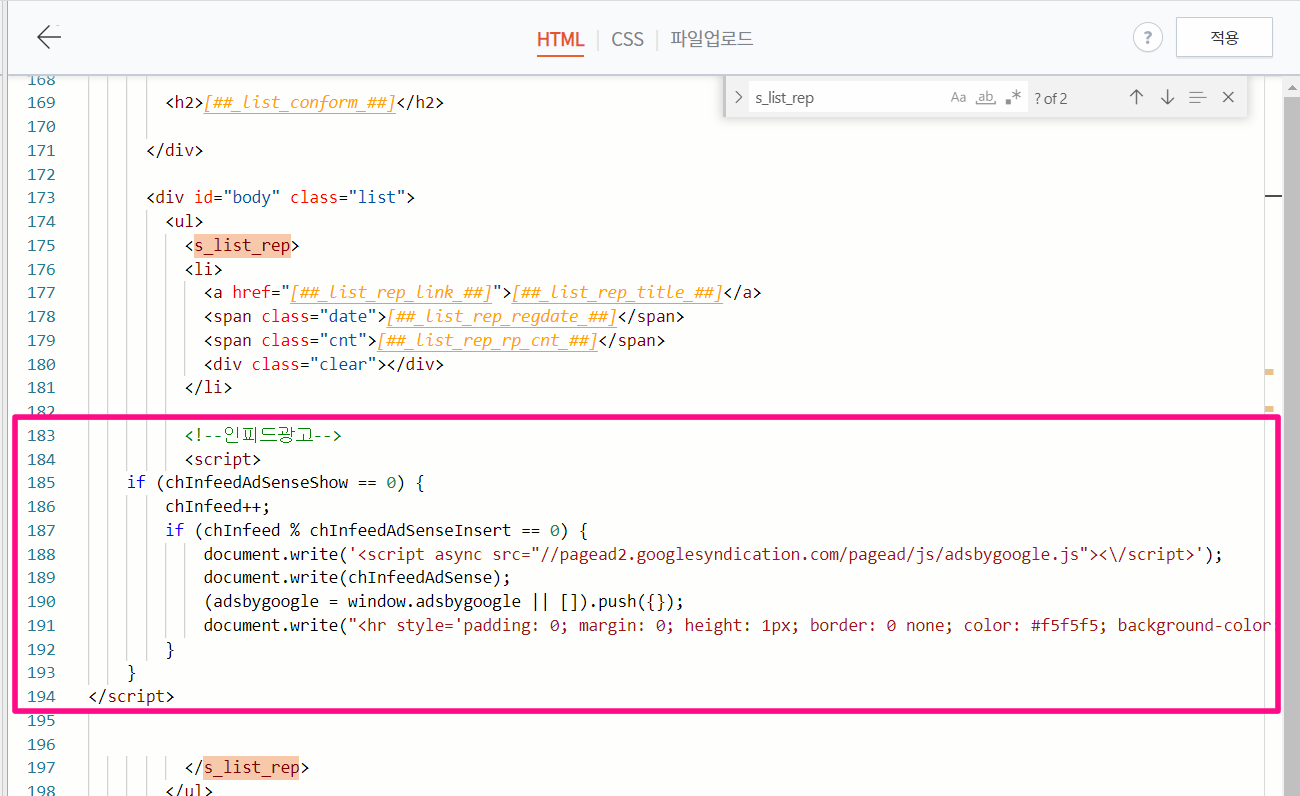This screenshot has width=1300, height=796.
Task: Click the 인피드광고 comment line
Action: (263, 435)
